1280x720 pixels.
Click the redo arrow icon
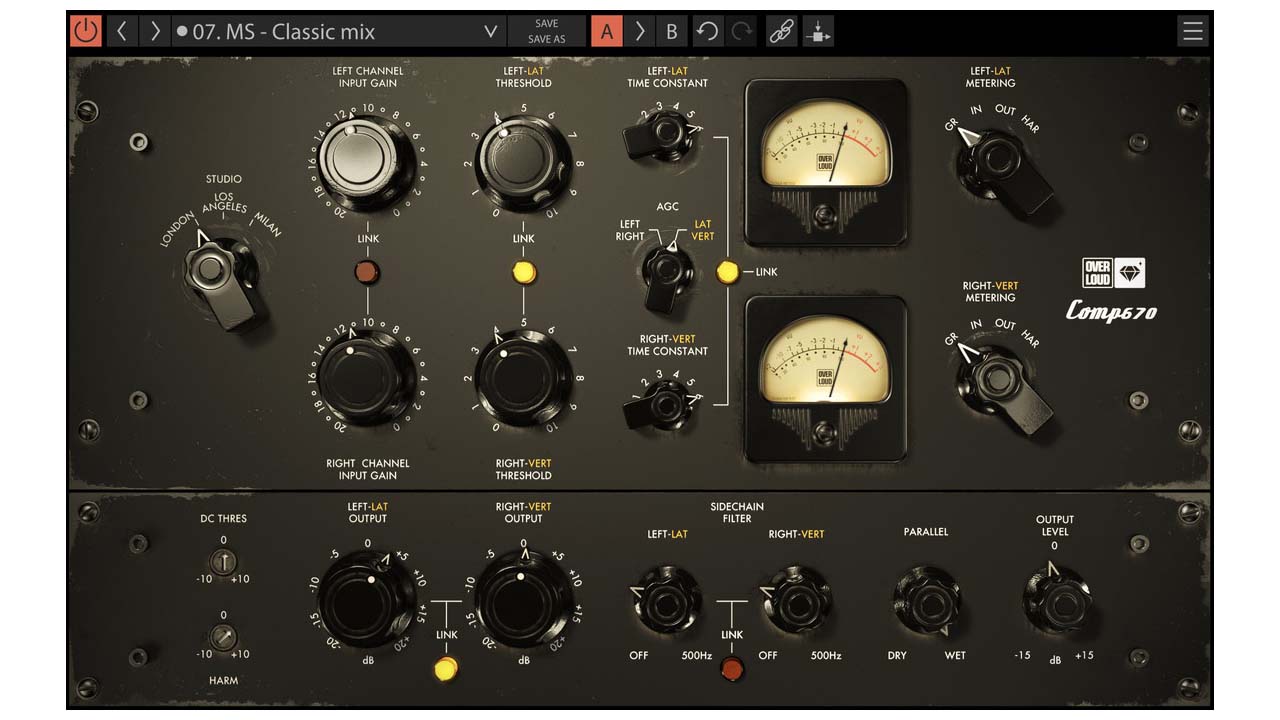coord(741,31)
